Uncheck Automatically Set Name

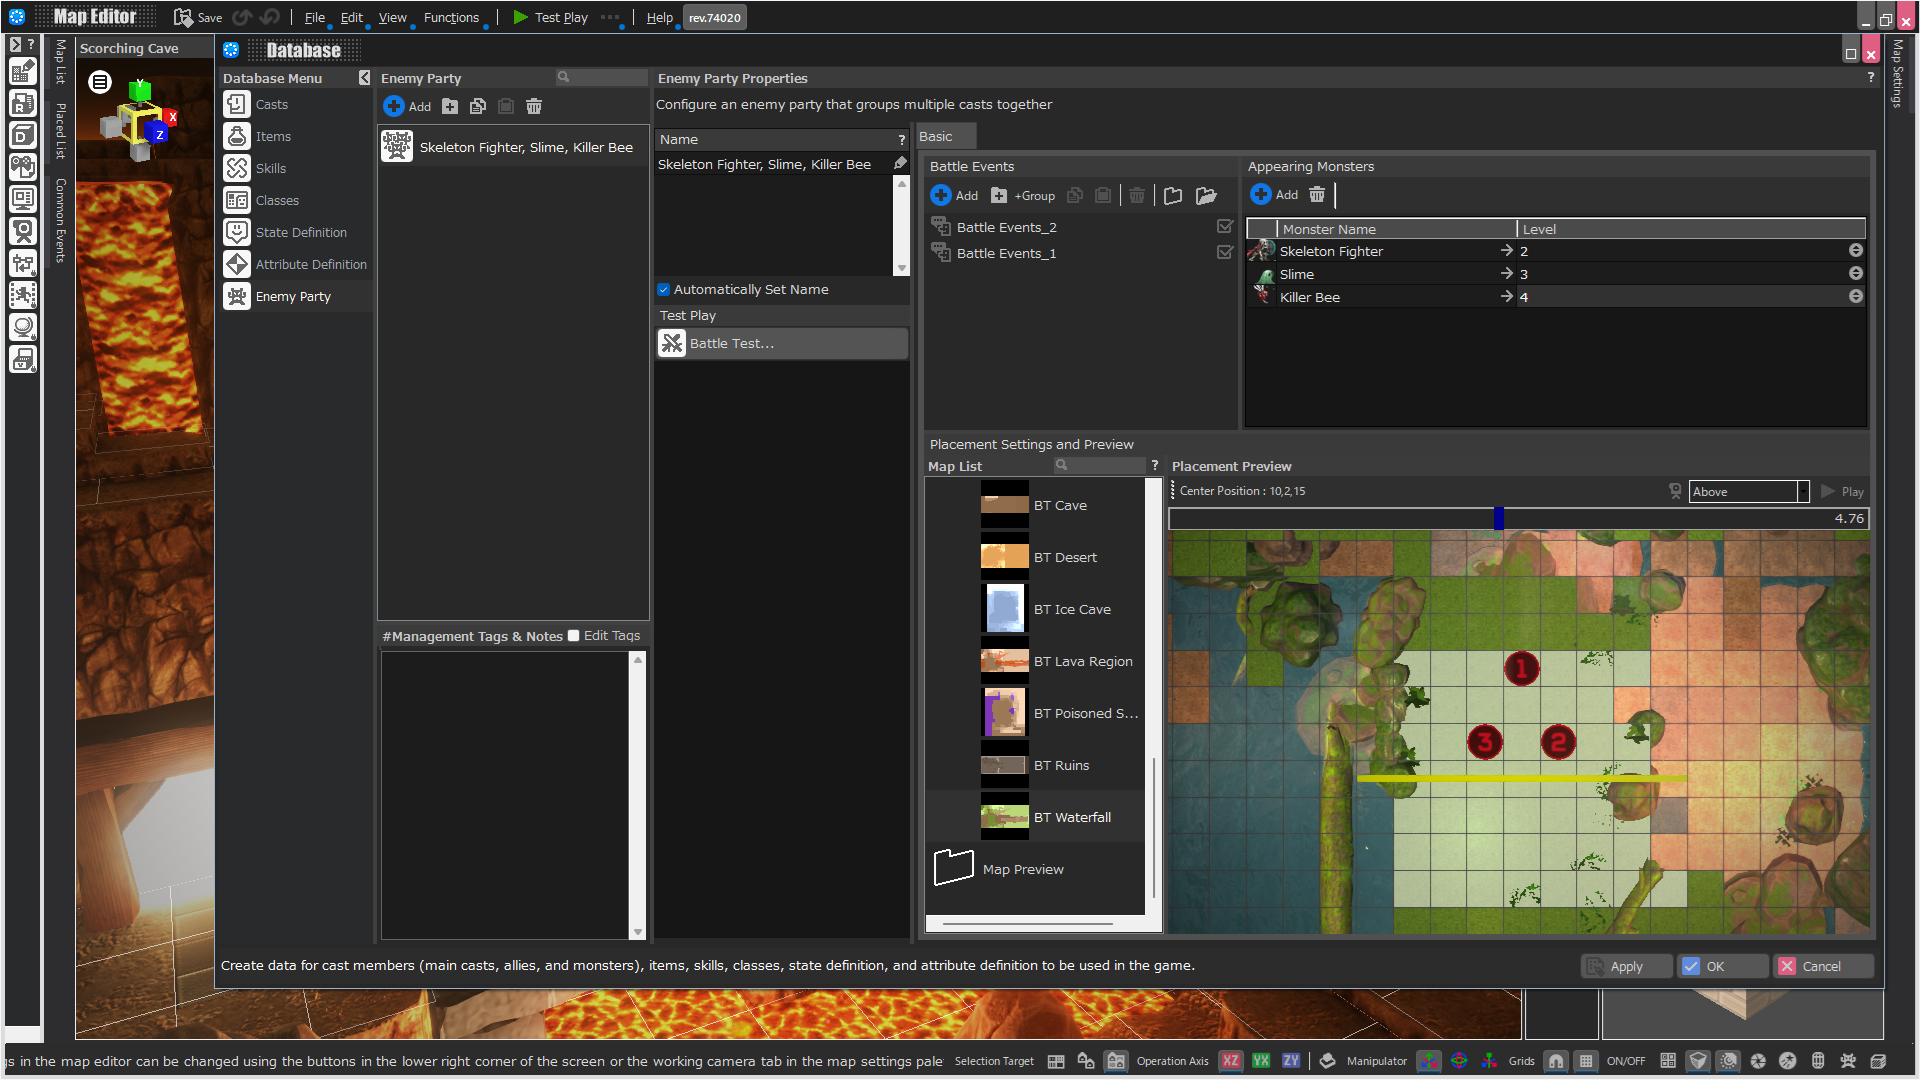664,290
